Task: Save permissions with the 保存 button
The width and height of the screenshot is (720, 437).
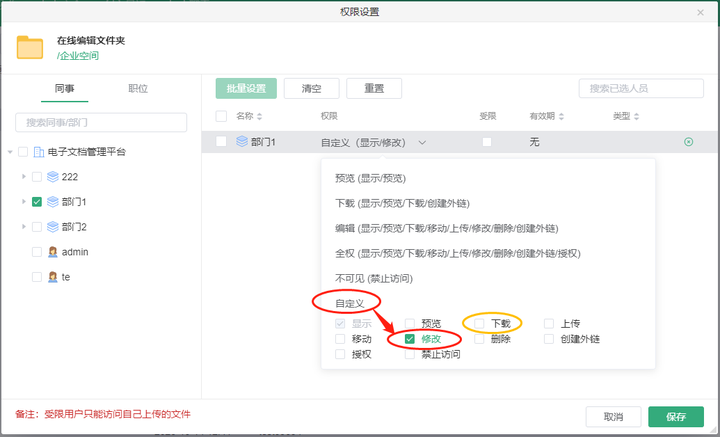Action: pyautogui.click(x=676, y=417)
